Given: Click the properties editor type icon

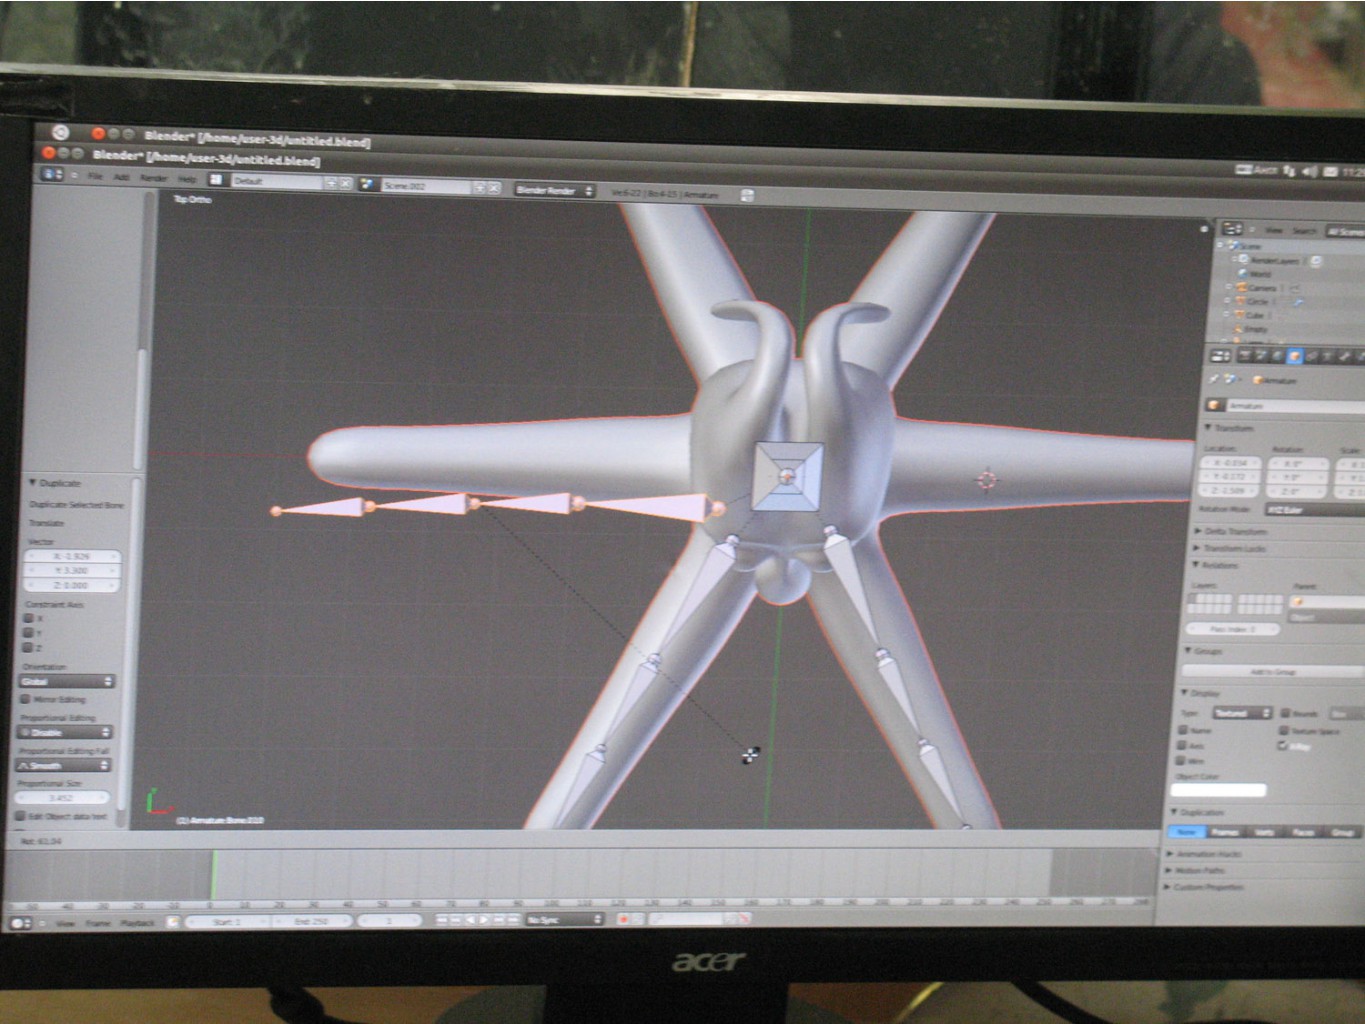Looking at the screenshot, I should pyautogui.click(x=1220, y=355).
